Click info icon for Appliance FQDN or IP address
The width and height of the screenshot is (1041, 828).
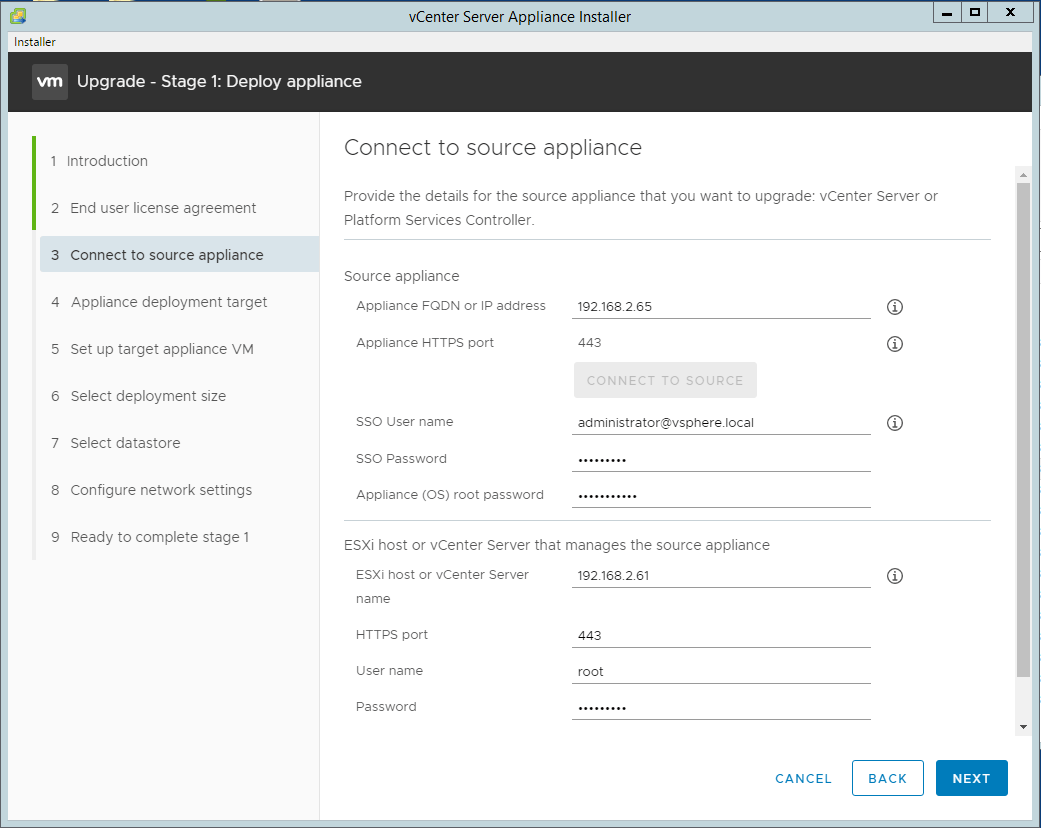[894, 307]
